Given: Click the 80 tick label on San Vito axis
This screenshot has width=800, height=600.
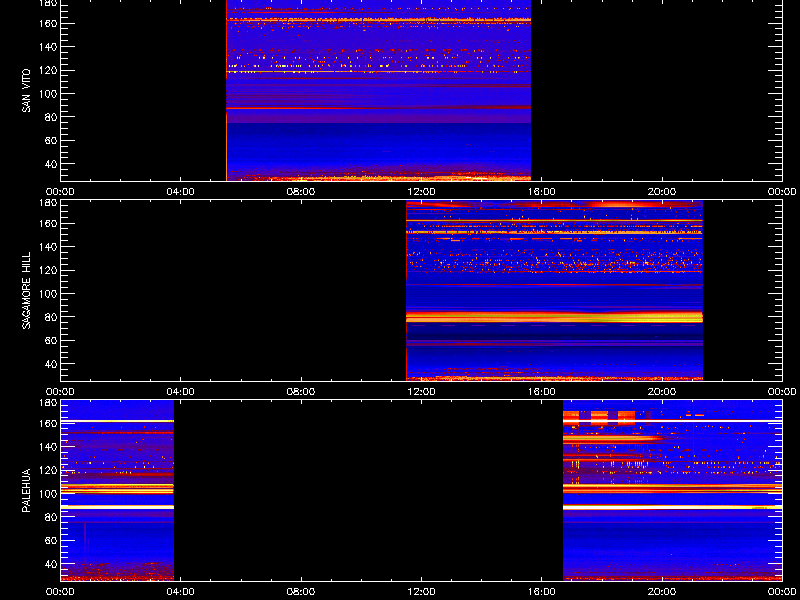Looking at the screenshot, I should tap(53, 117).
